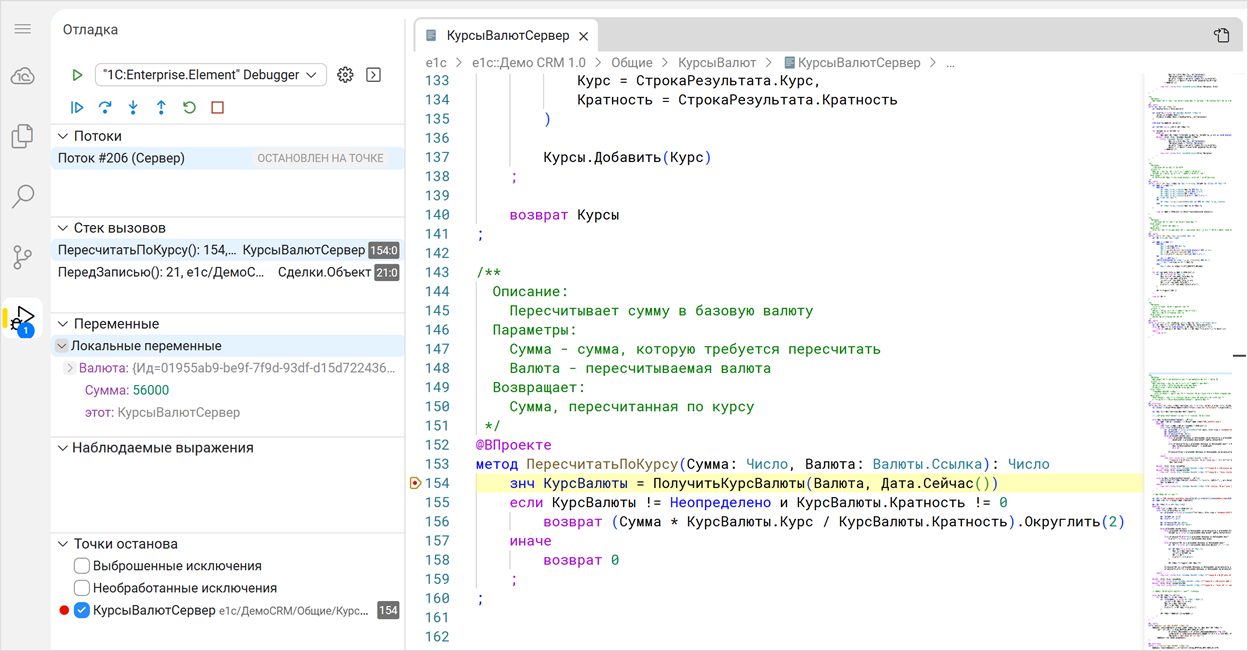Disable the КурсыВалютСервер breakpoint checkbox
The image size is (1248, 651).
click(82, 610)
